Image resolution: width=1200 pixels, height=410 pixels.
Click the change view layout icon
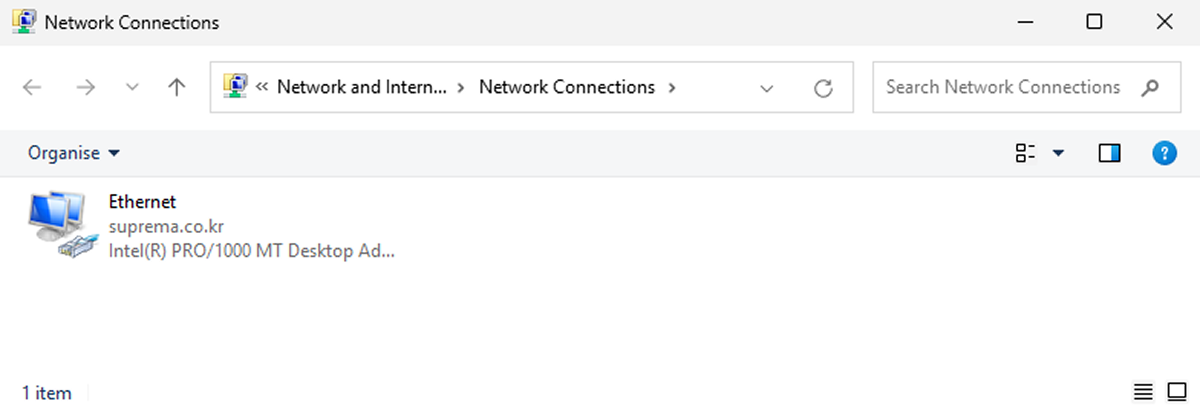1025,153
